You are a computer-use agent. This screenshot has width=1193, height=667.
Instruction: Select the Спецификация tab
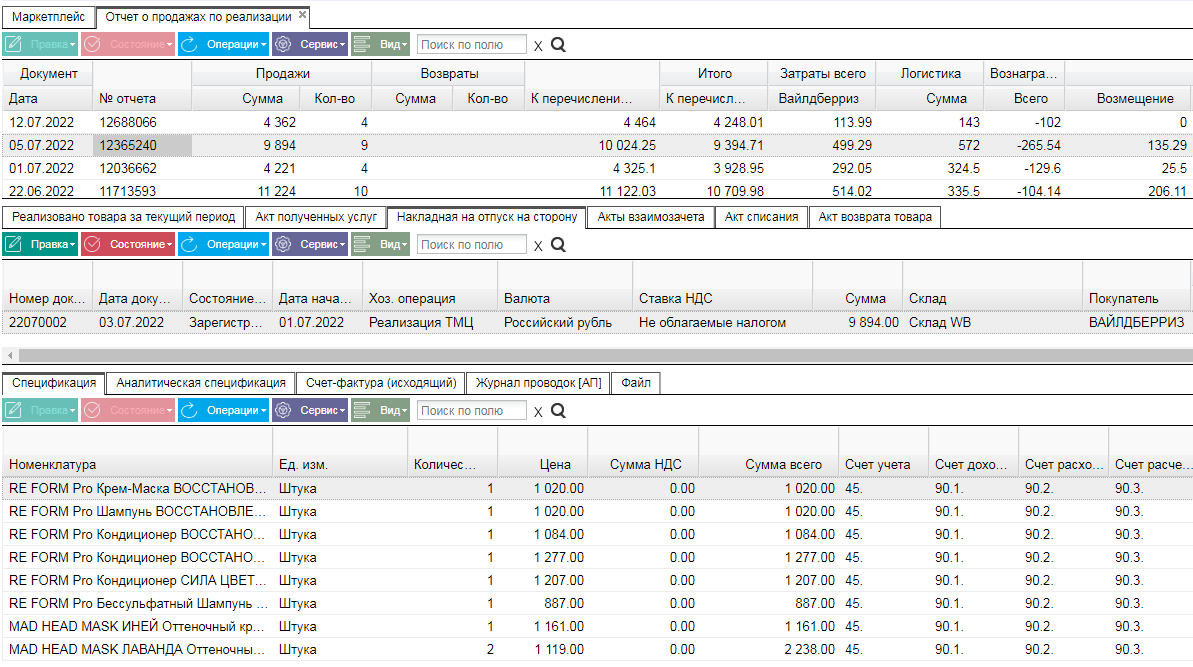point(54,383)
